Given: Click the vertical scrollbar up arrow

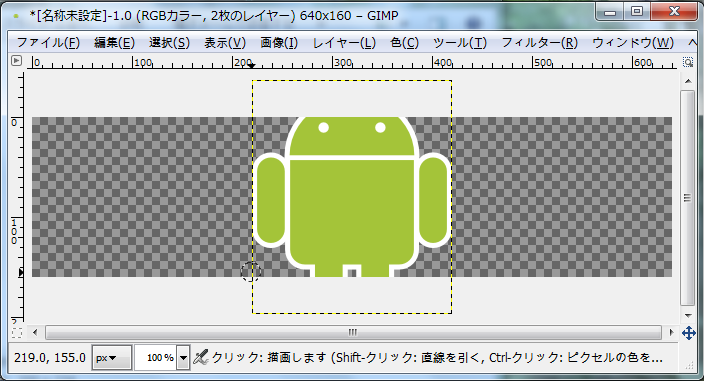Looking at the screenshot, I should (x=688, y=81).
